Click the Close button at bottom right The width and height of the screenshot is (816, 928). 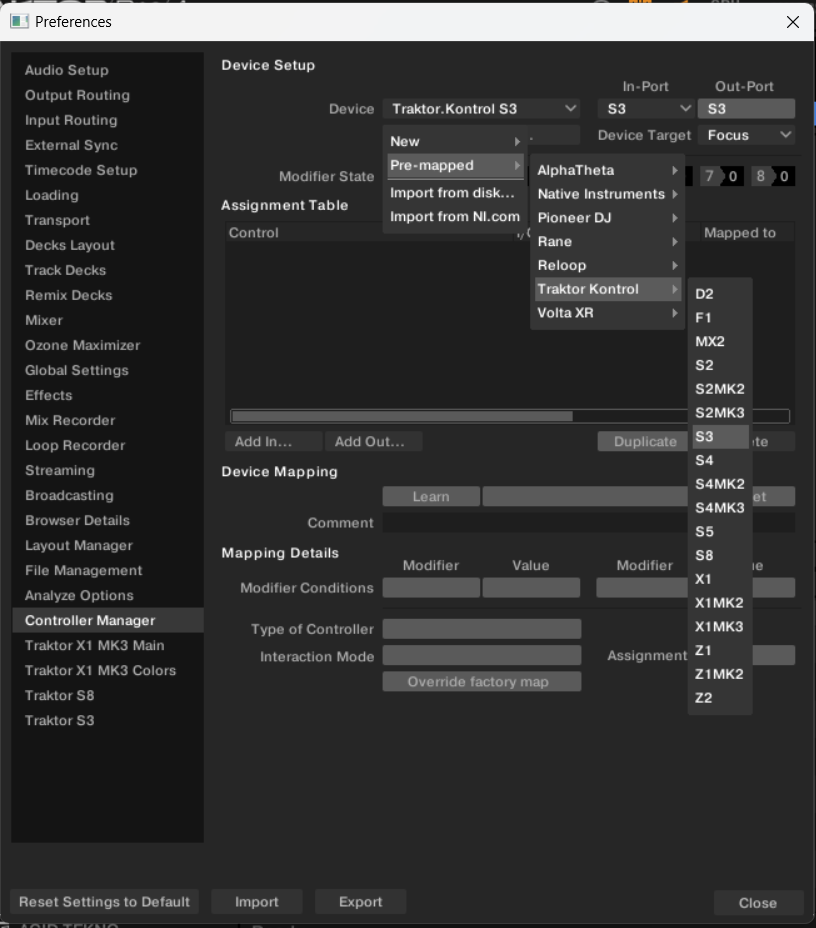(x=758, y=903)
